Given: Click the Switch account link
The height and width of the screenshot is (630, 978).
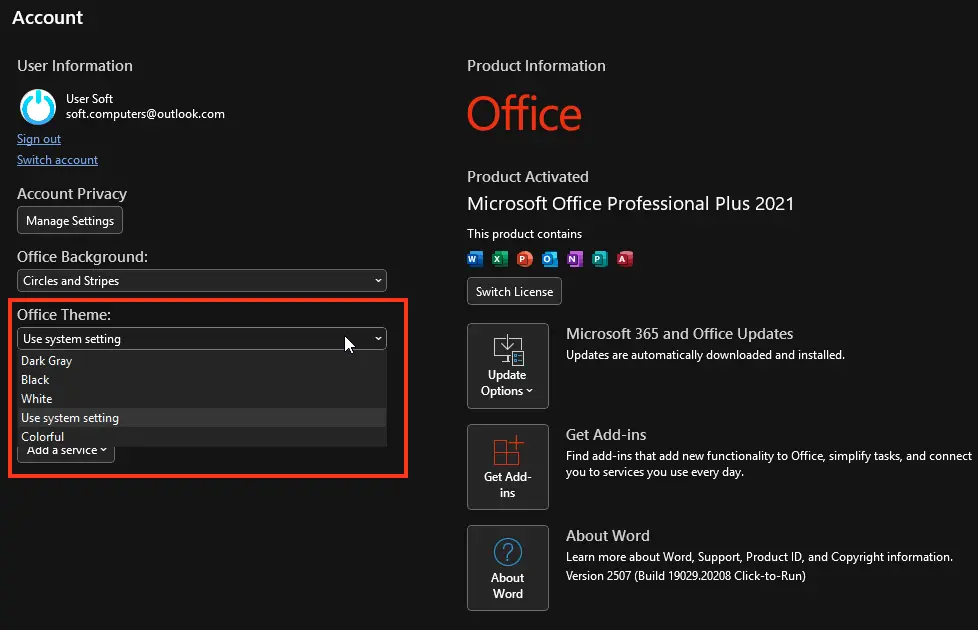Looking at the screenshot, I should click(x=57, y=160).
